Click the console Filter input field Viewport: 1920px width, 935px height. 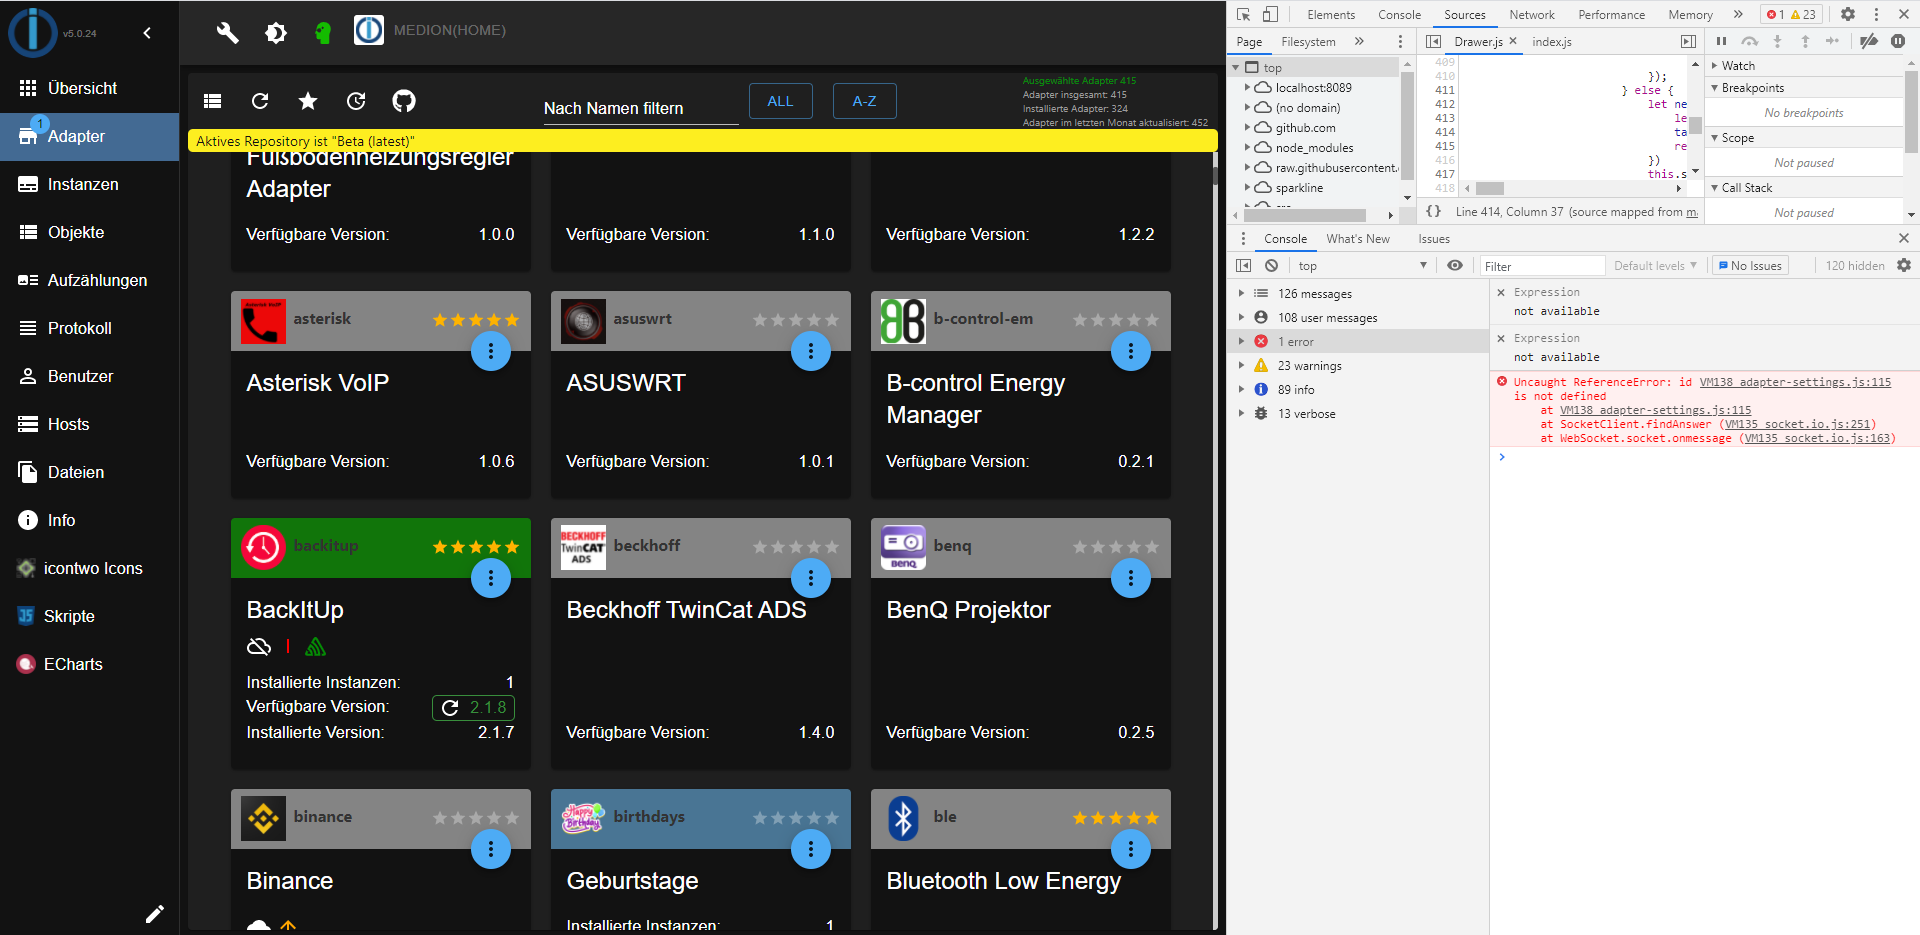click(1542, 265)
